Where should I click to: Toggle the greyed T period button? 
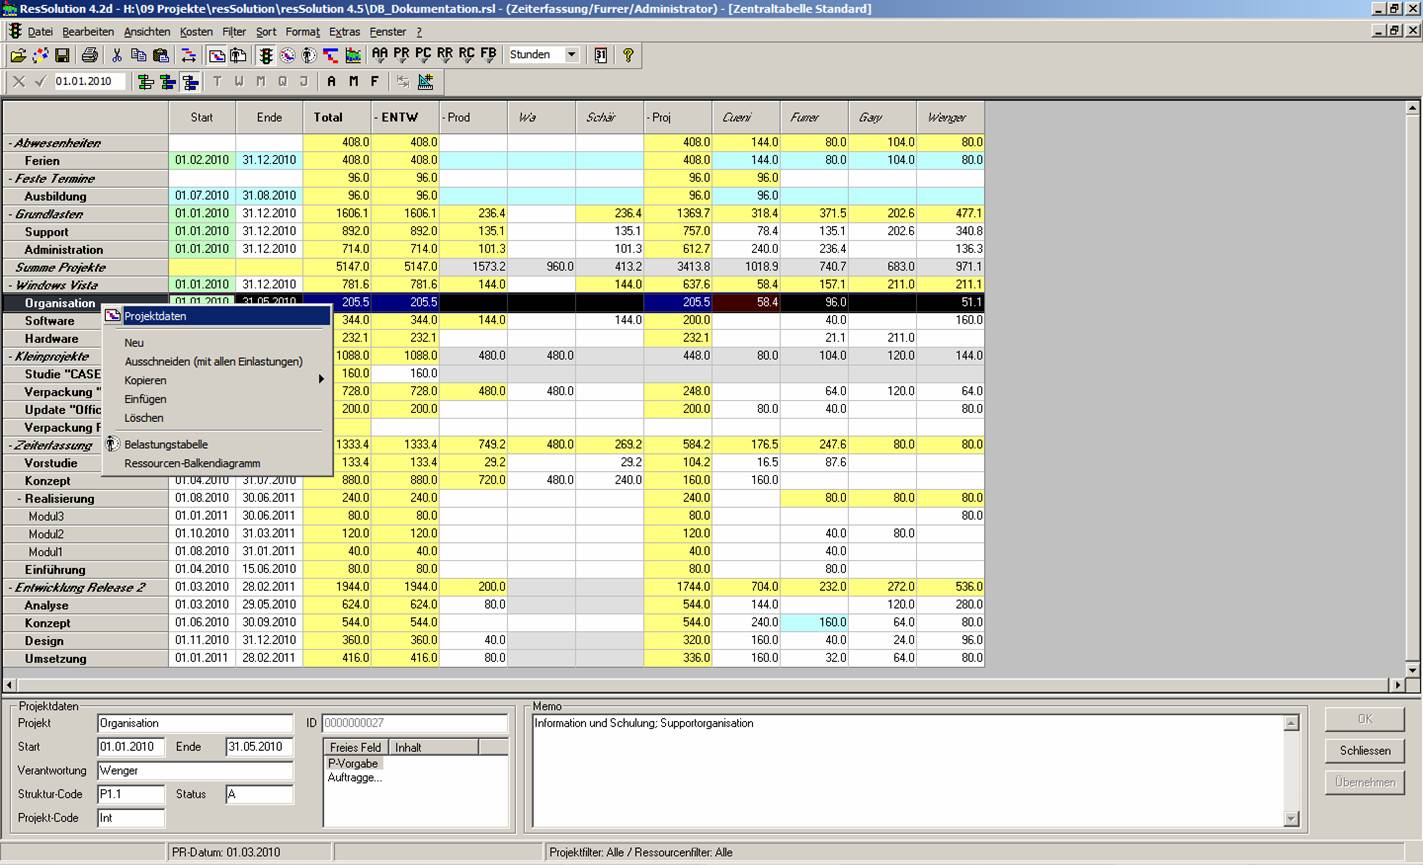[x=216, y=82]
